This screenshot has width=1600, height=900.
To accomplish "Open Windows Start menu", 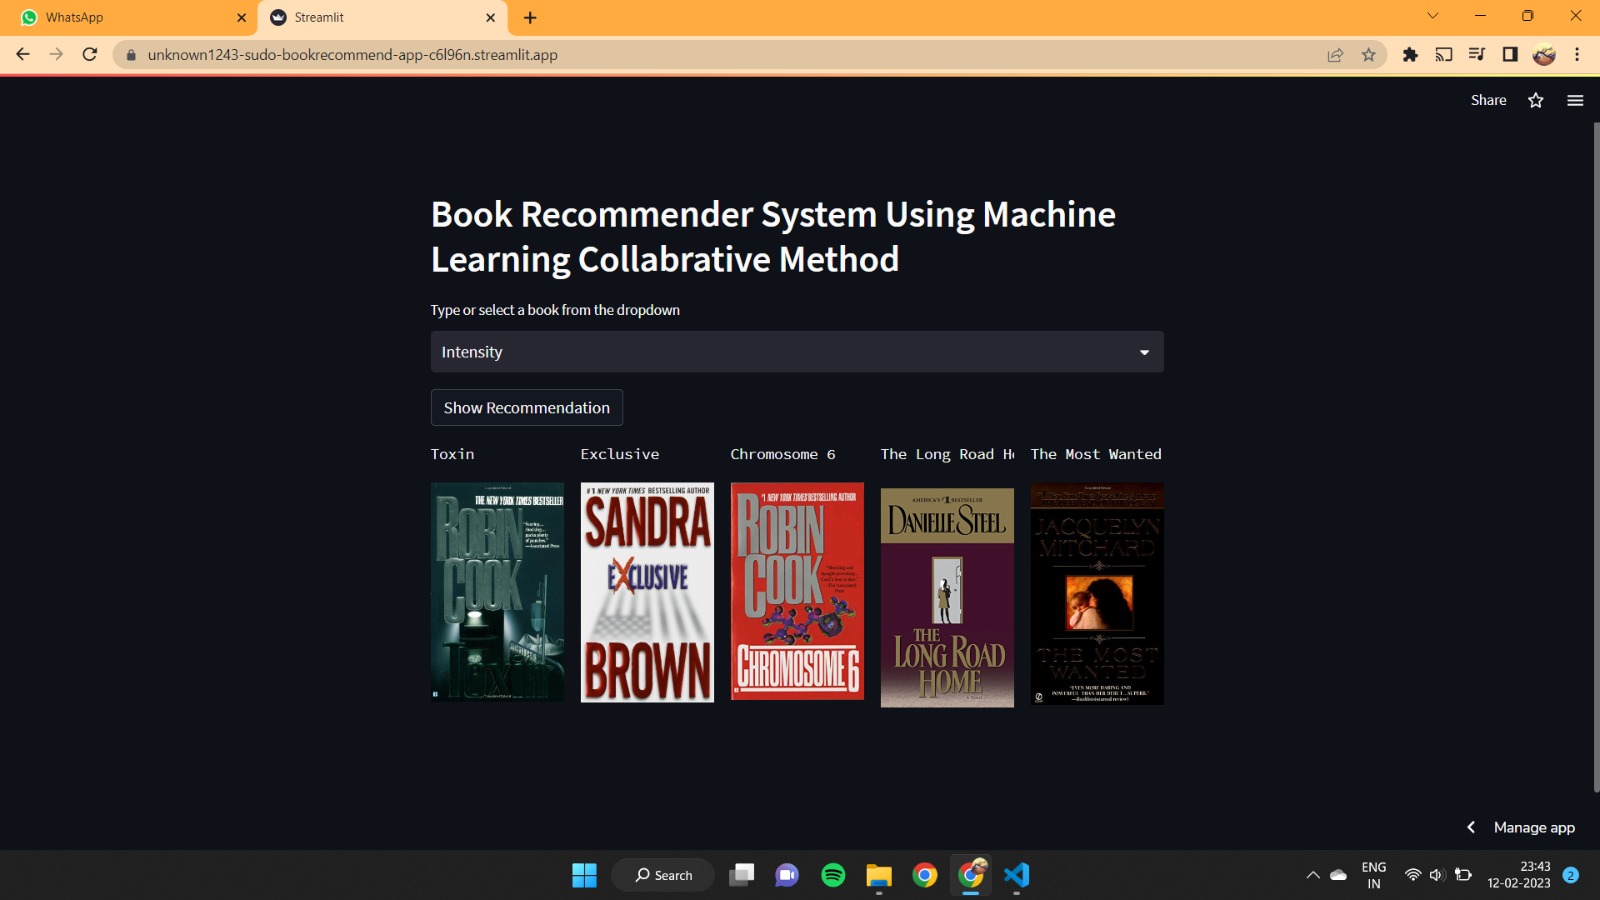I will pos(584,875).
